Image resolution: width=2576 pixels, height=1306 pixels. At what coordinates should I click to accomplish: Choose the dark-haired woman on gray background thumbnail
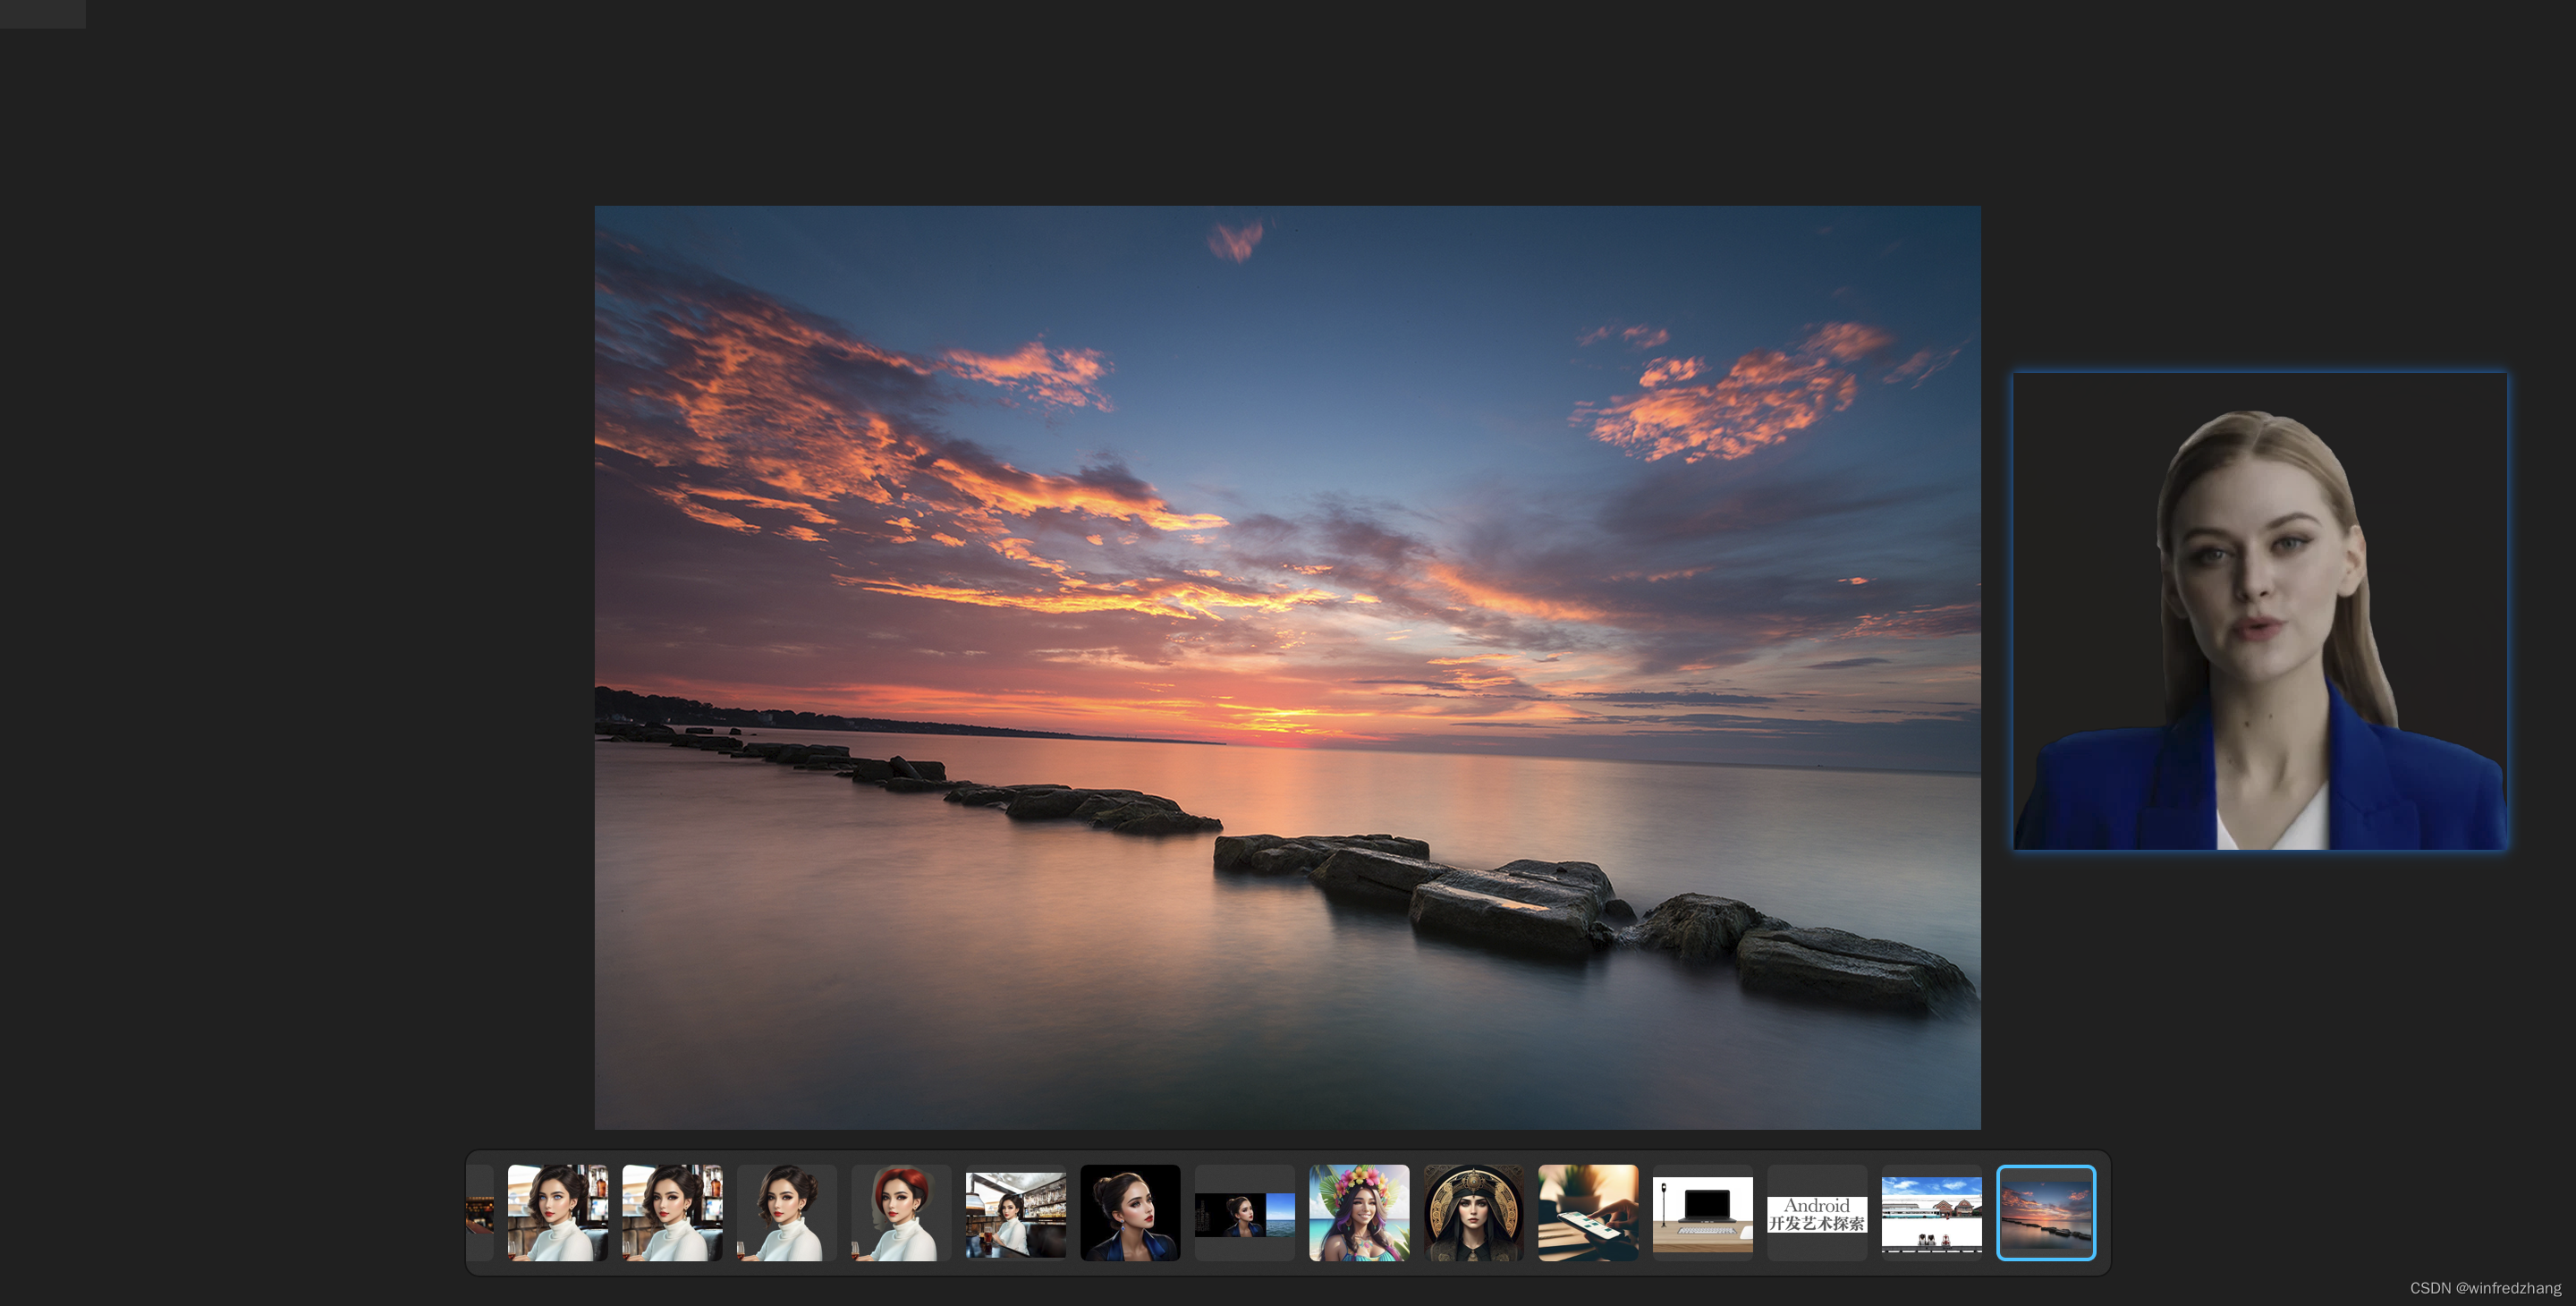coord(786,1212)
